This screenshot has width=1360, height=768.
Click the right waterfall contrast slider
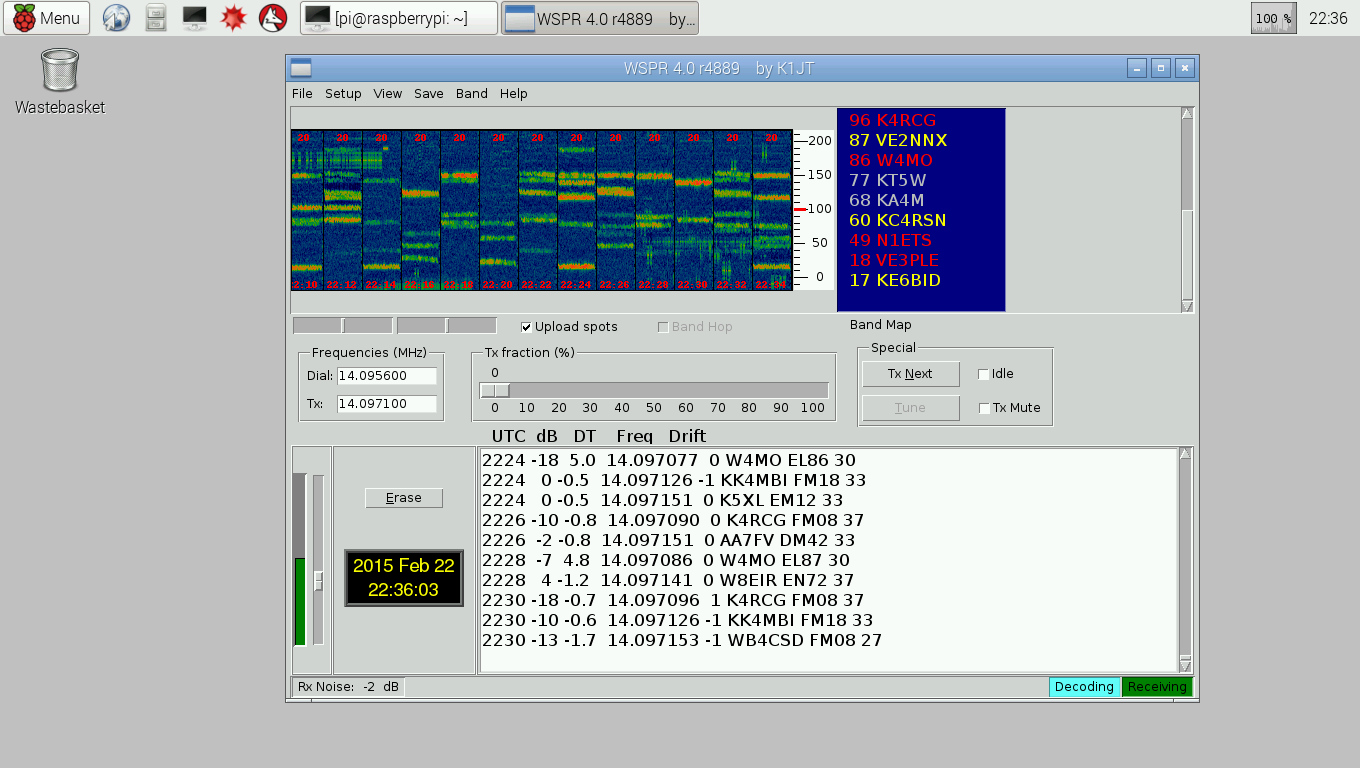click(447, 325)
